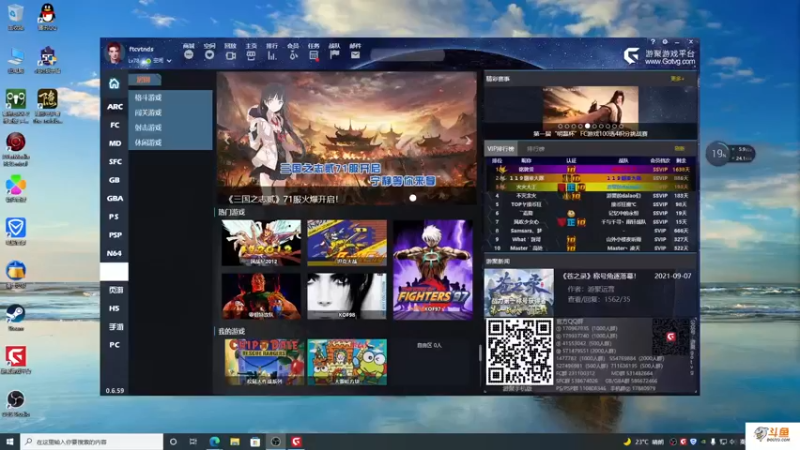Click the toolbar icon left of 排行

(x=251, y=55)
